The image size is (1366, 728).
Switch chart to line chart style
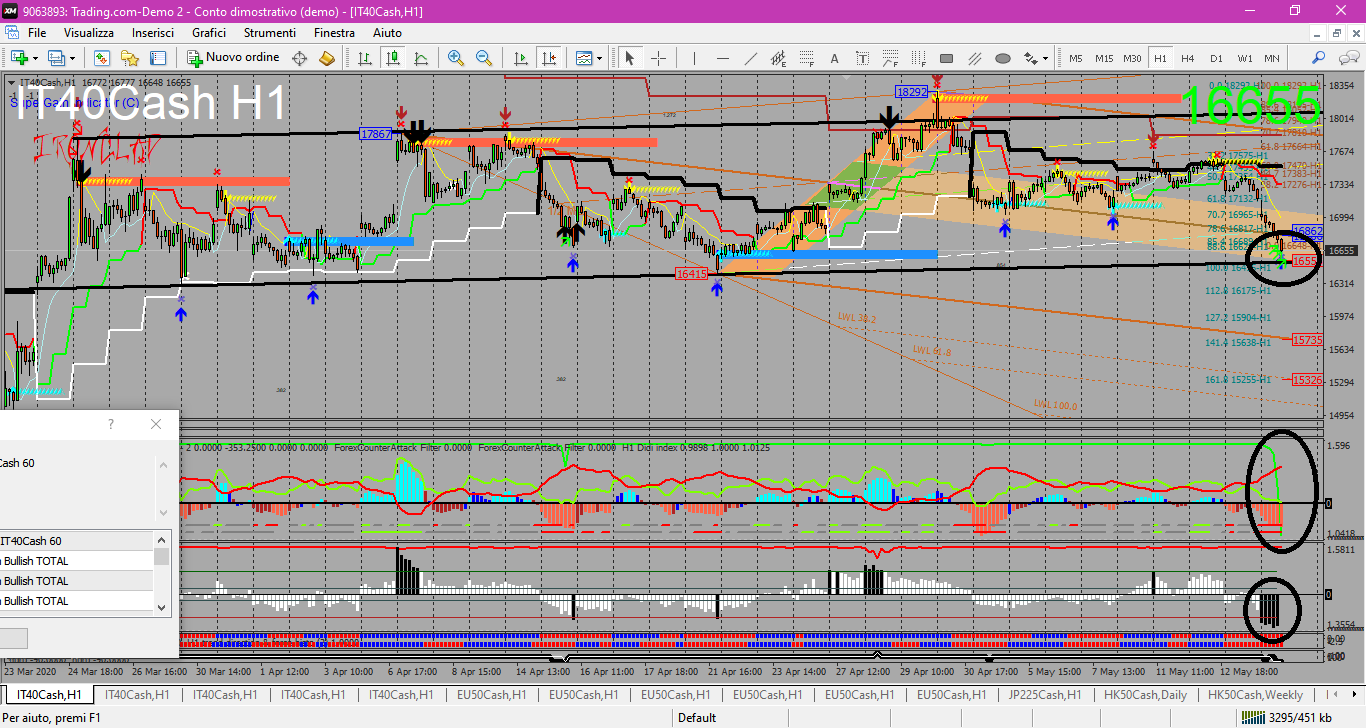click(x=421, y=58)
